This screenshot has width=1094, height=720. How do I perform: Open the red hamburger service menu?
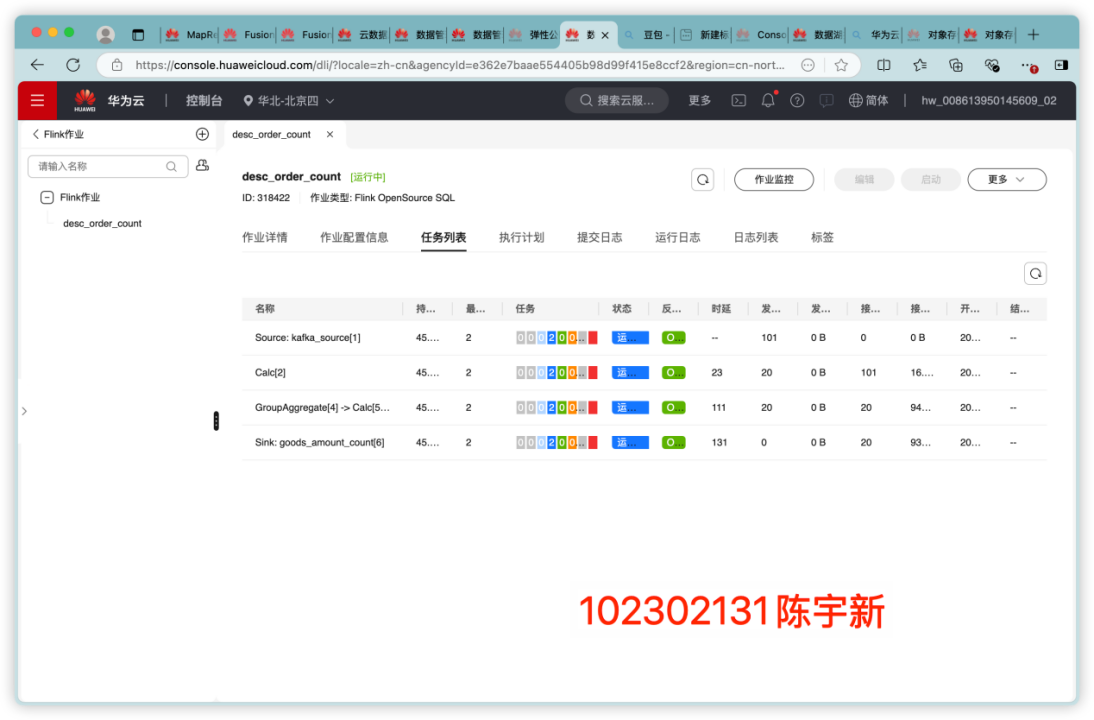[x=37, y=100]
